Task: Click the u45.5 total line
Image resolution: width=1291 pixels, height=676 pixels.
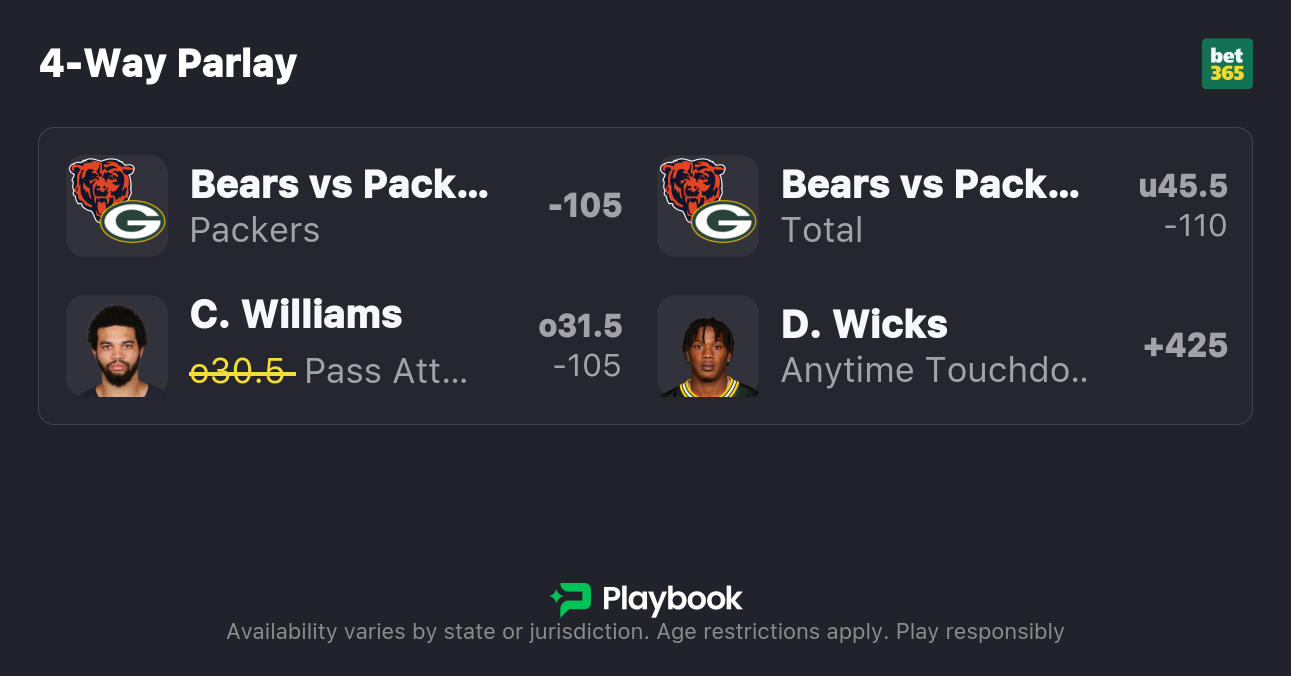Action: point(1183,186)
